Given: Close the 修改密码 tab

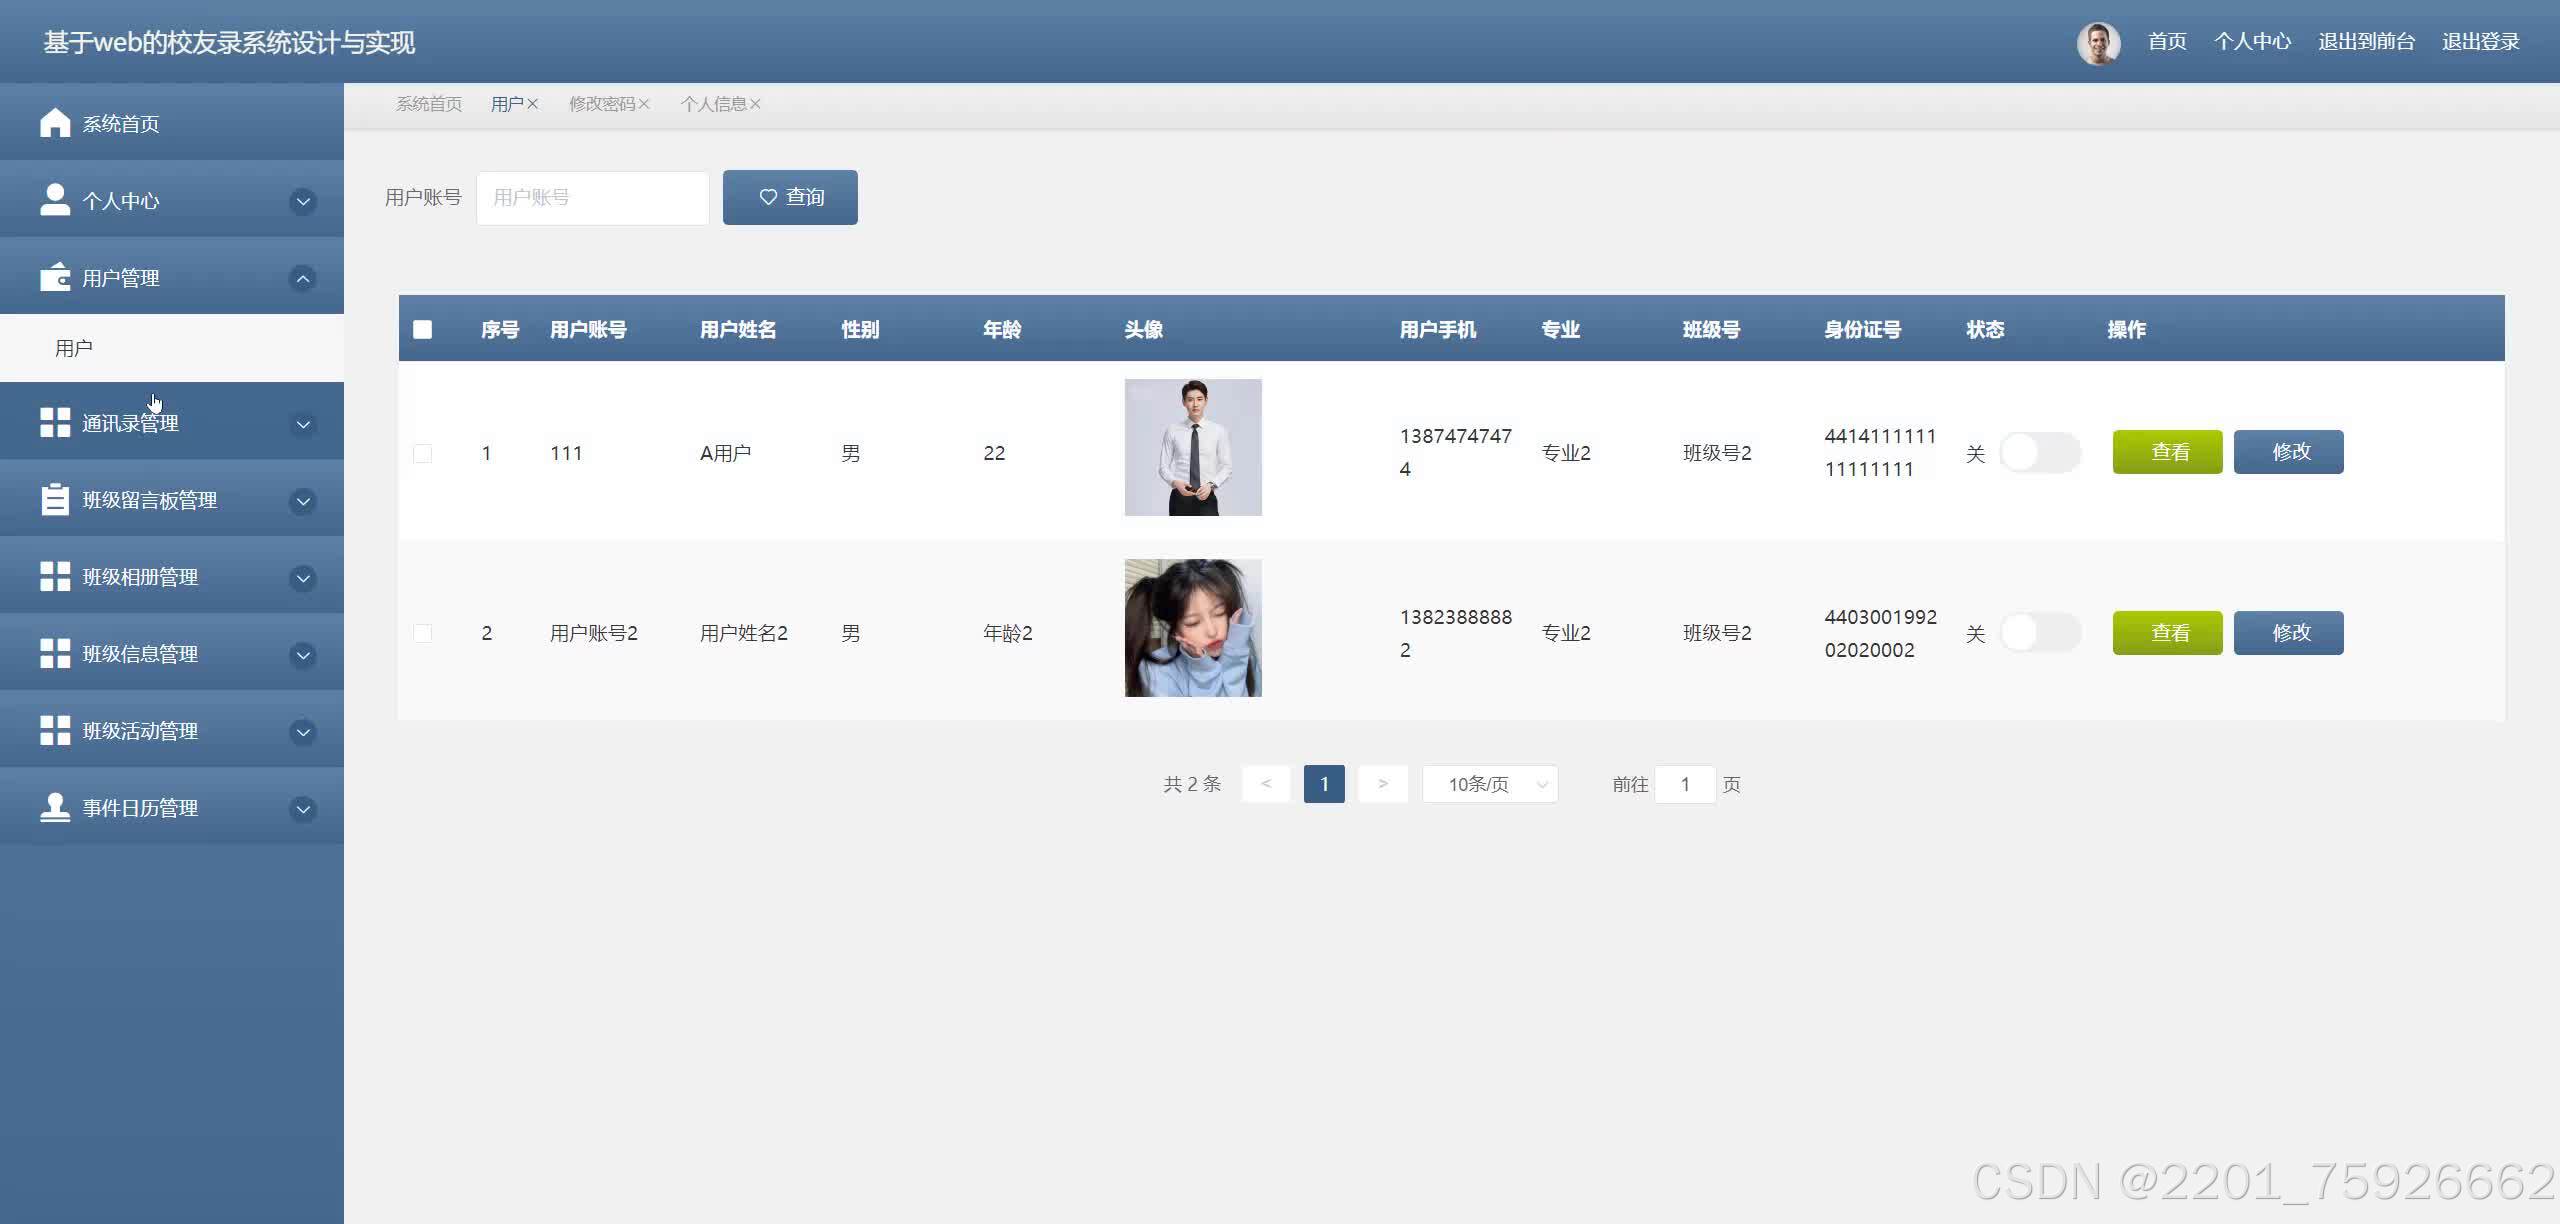Looking at the screenshot, I should tap(644, 104).
